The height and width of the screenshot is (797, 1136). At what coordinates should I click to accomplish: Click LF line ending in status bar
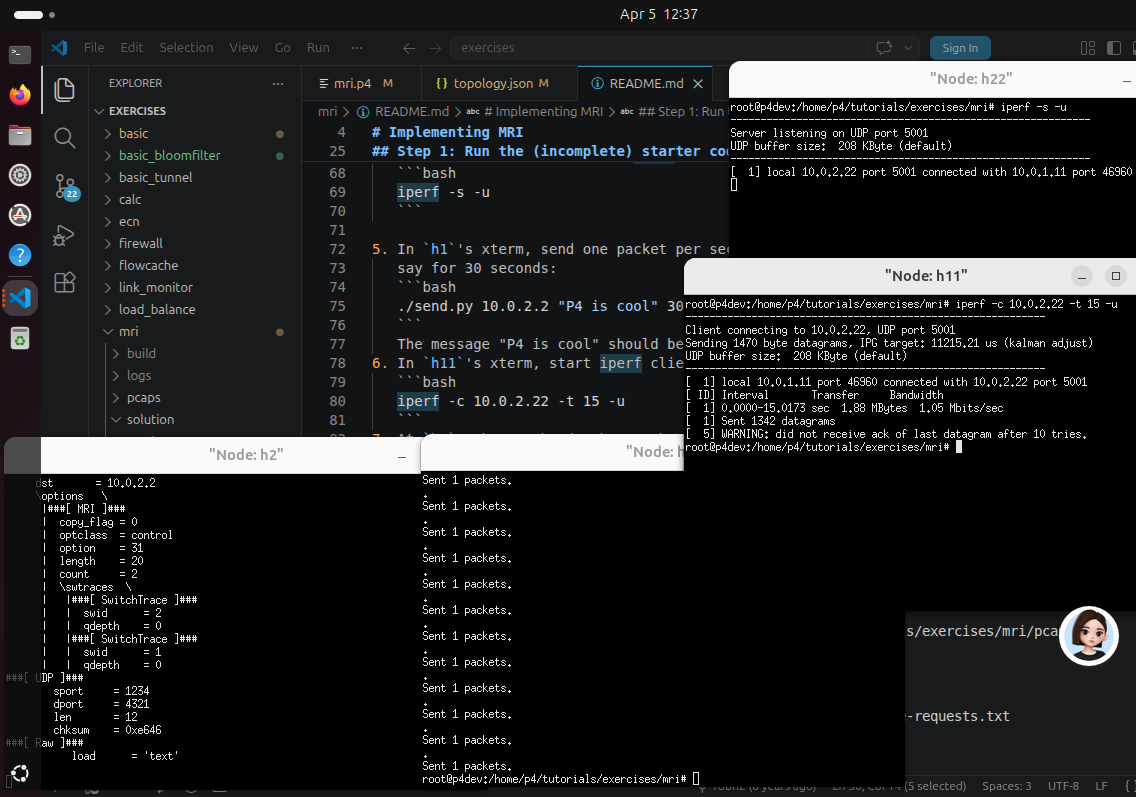pyautogui.click(x=1101, y=786)
